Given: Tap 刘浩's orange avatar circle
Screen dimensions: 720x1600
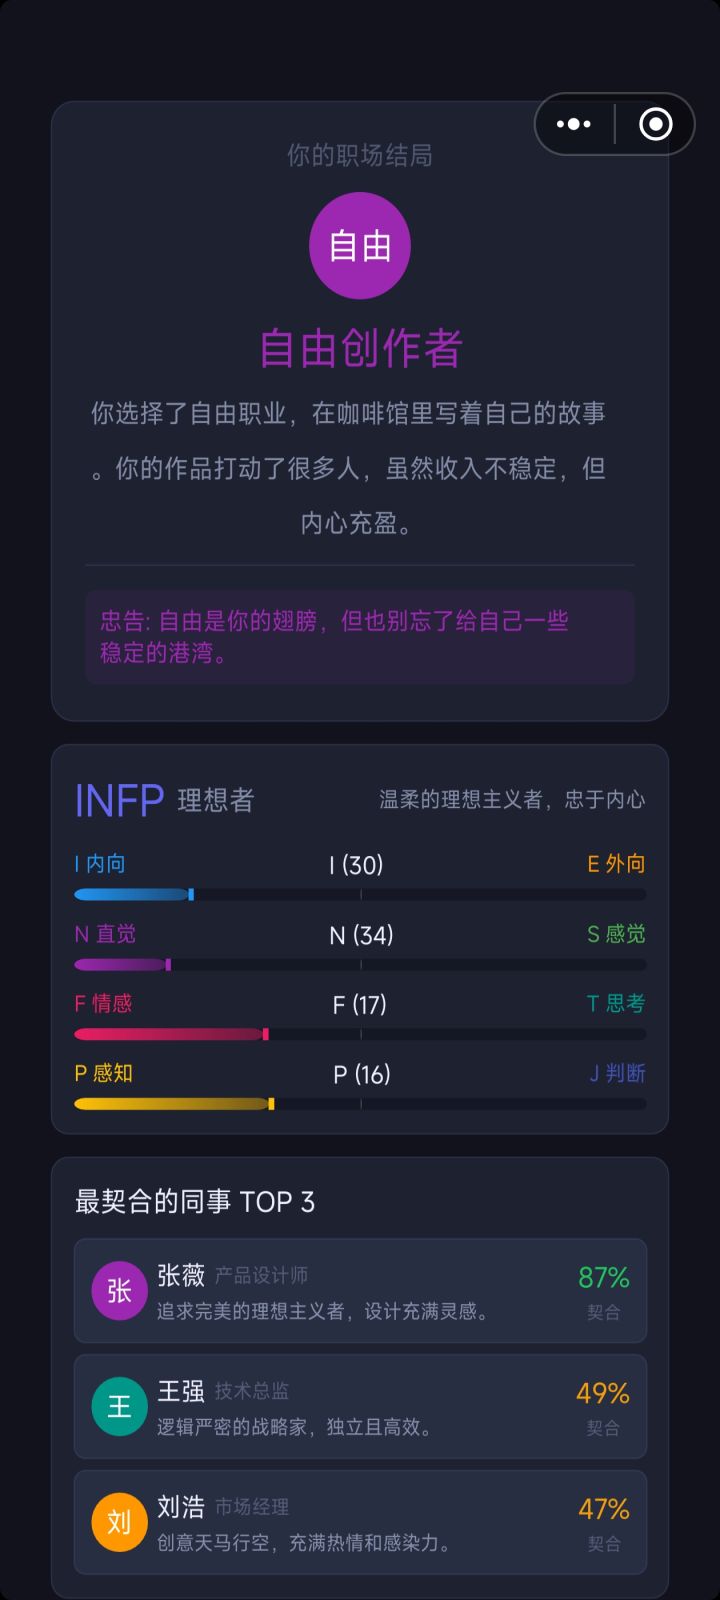Looking at the screenshot, I should [x=119, y=1523].
